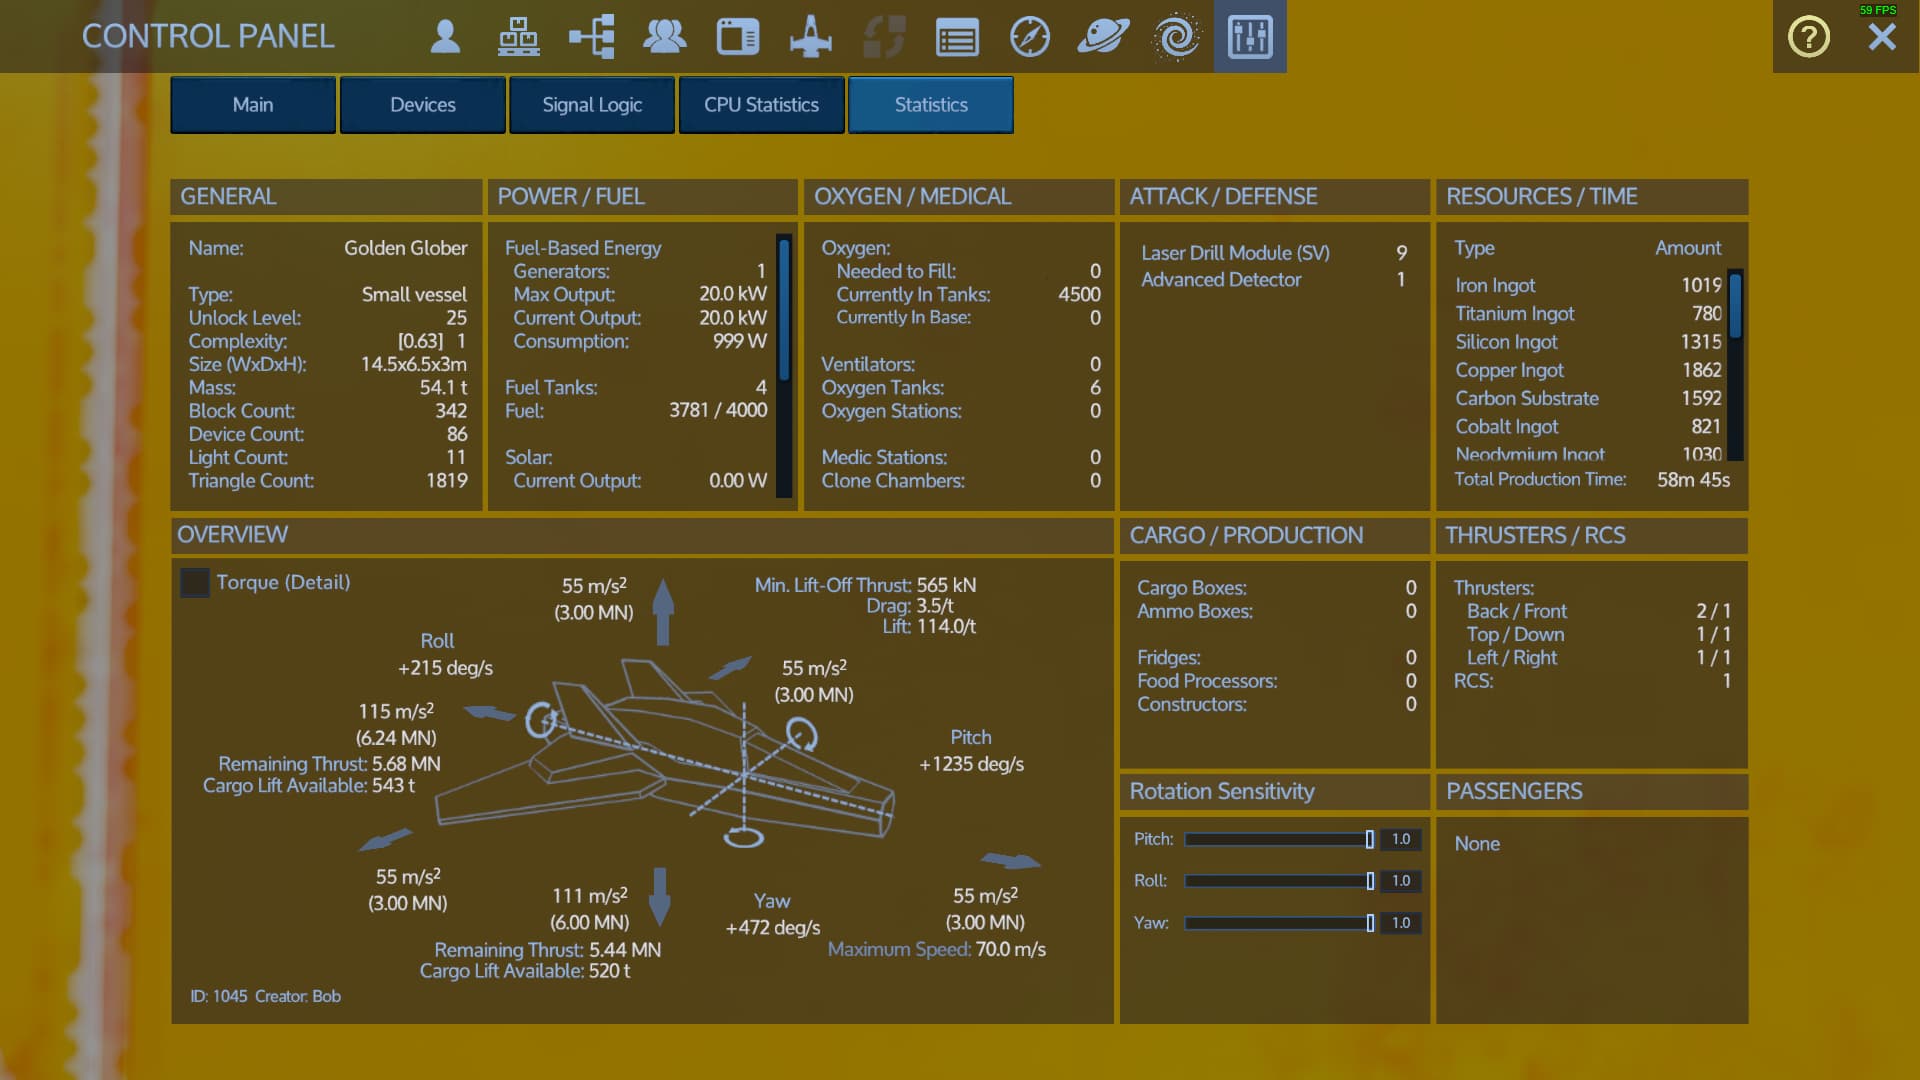Click the Total Production Time value
The height and width of the screenshot is (1080, 1920).
(x=1693, y=480)
